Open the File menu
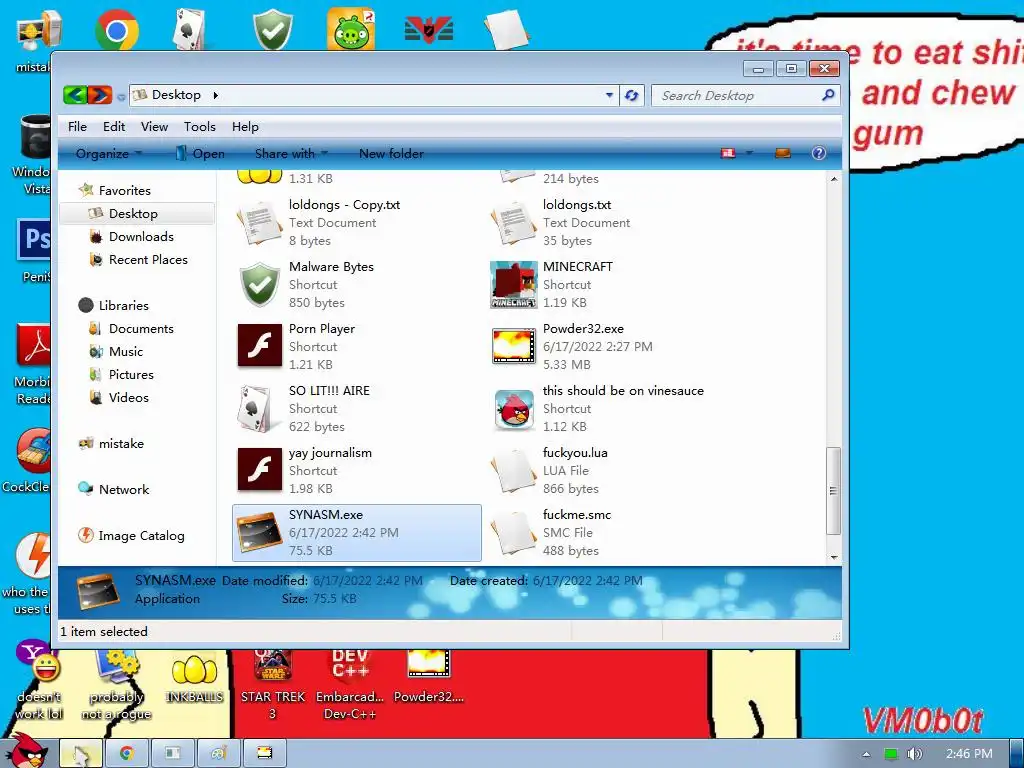The width and height of the screenshot is (1024, 768). click(77, 127)
